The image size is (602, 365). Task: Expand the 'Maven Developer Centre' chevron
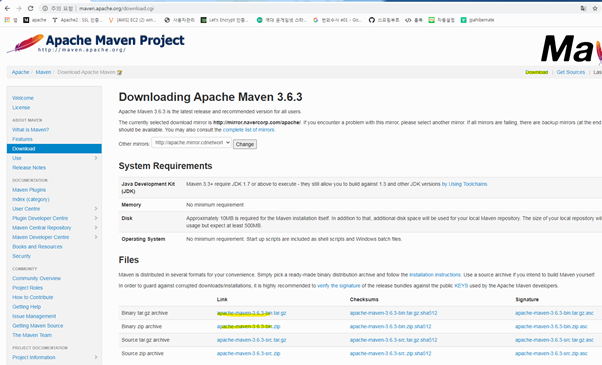[96, 237]
